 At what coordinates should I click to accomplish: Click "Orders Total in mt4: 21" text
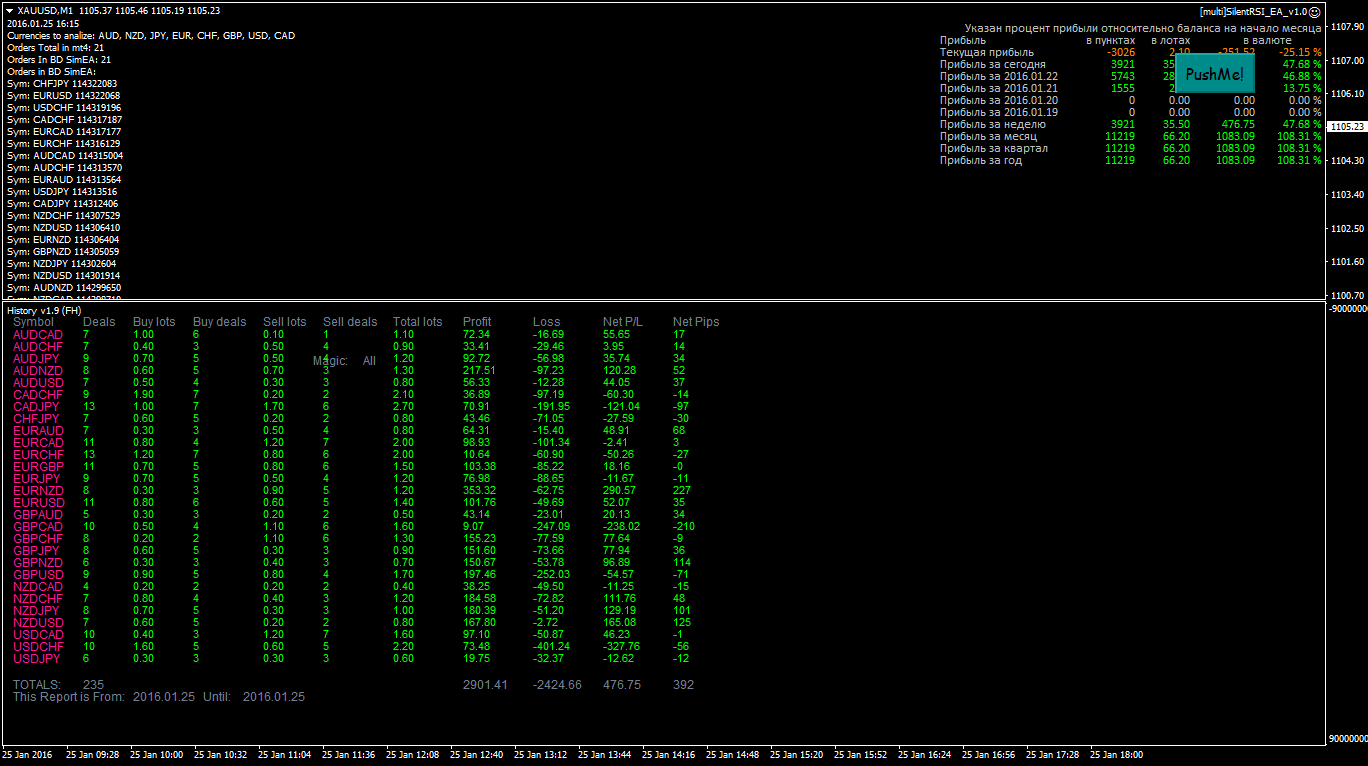[x=55, y=48]
